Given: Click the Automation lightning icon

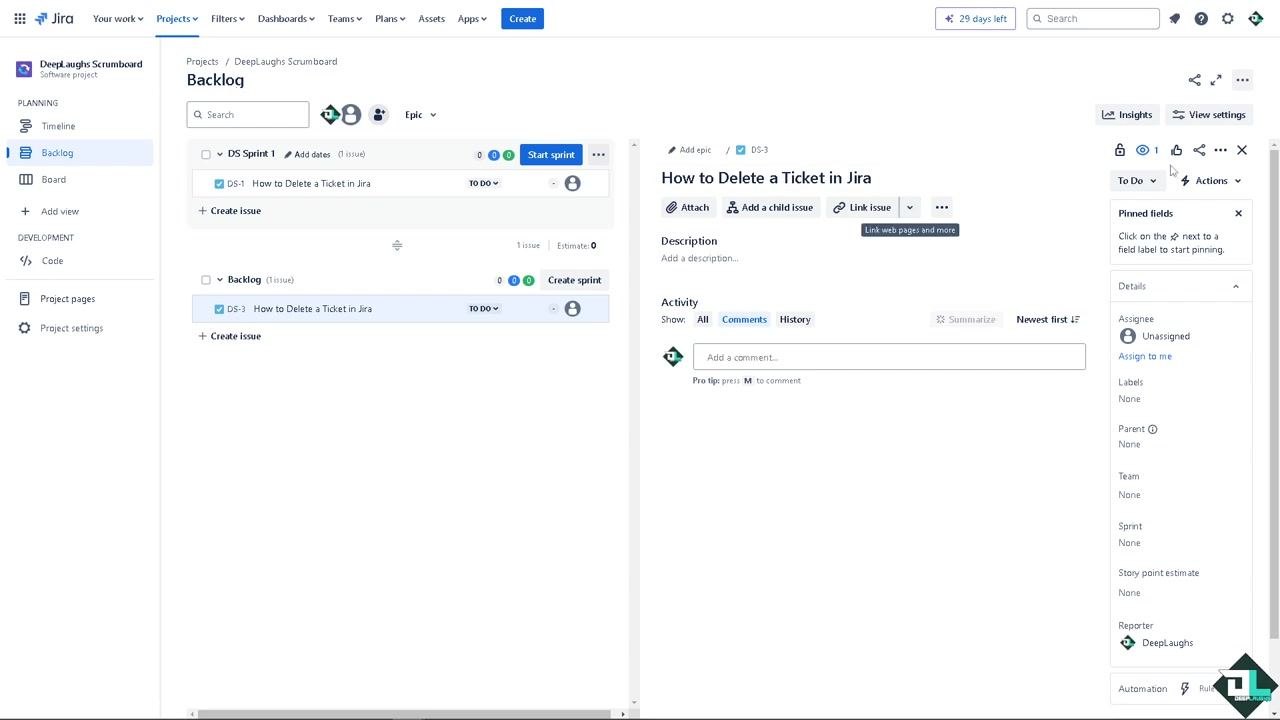Looking at the screenshot, I should [1185, 688].
